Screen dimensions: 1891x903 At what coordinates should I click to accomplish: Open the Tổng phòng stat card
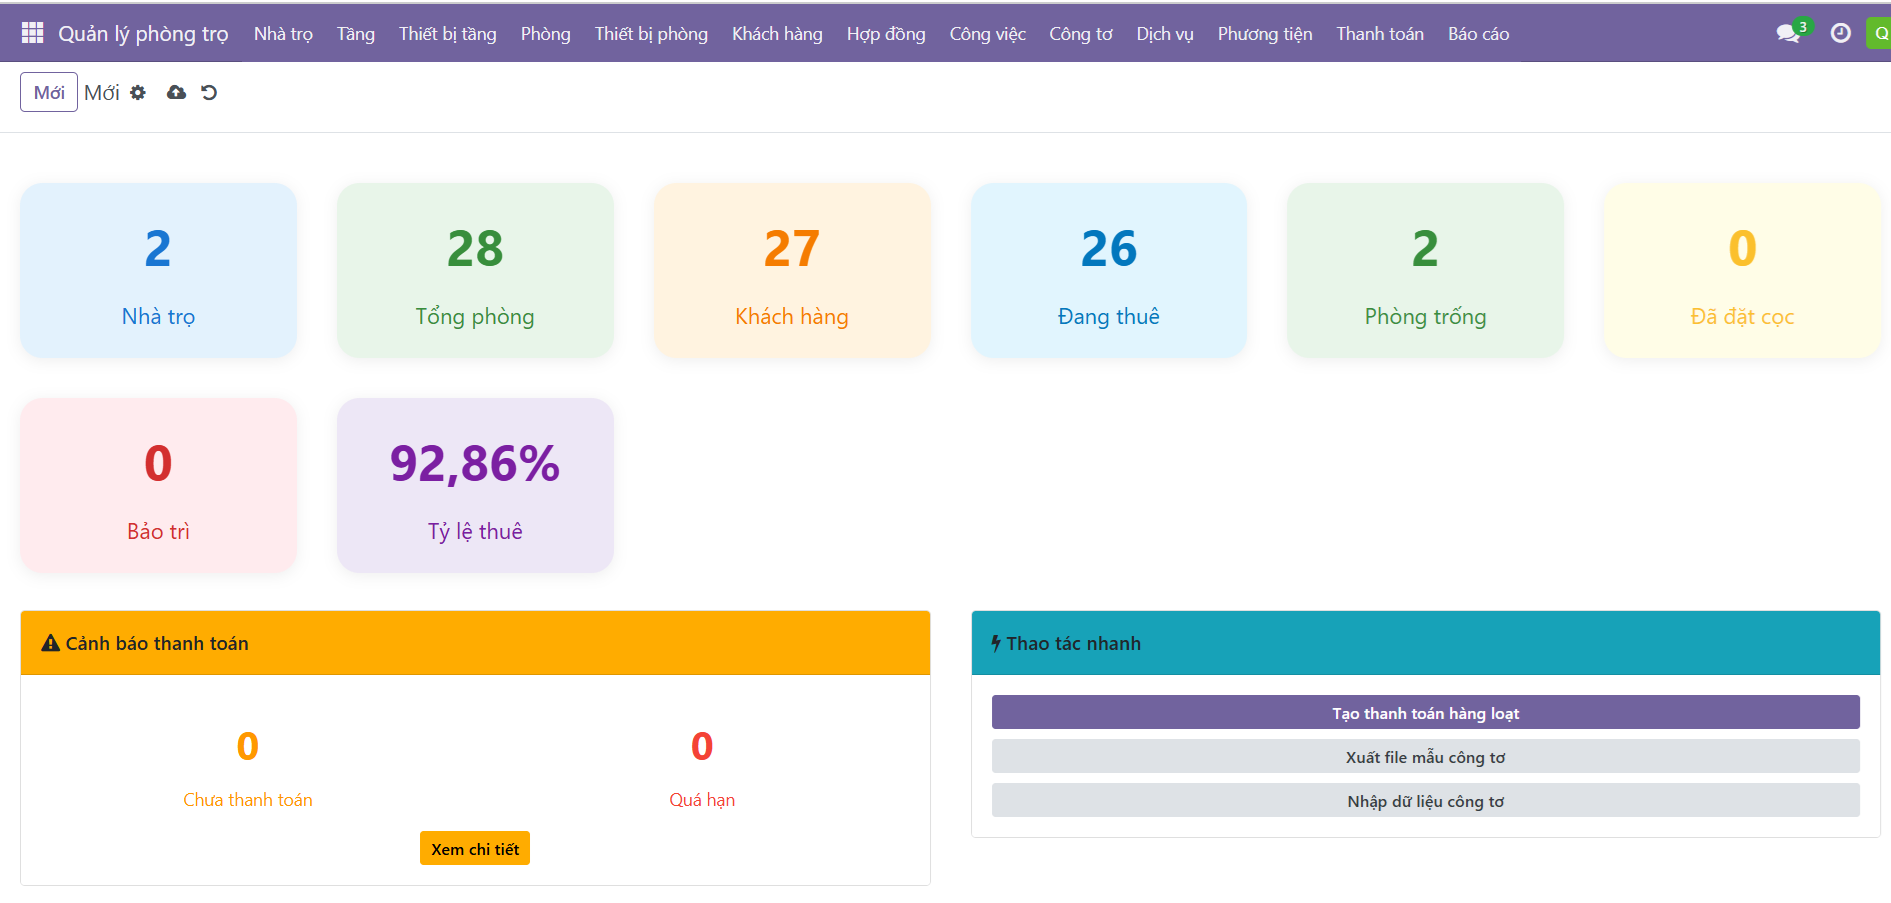pyautogui.click(x=475, y=270)
